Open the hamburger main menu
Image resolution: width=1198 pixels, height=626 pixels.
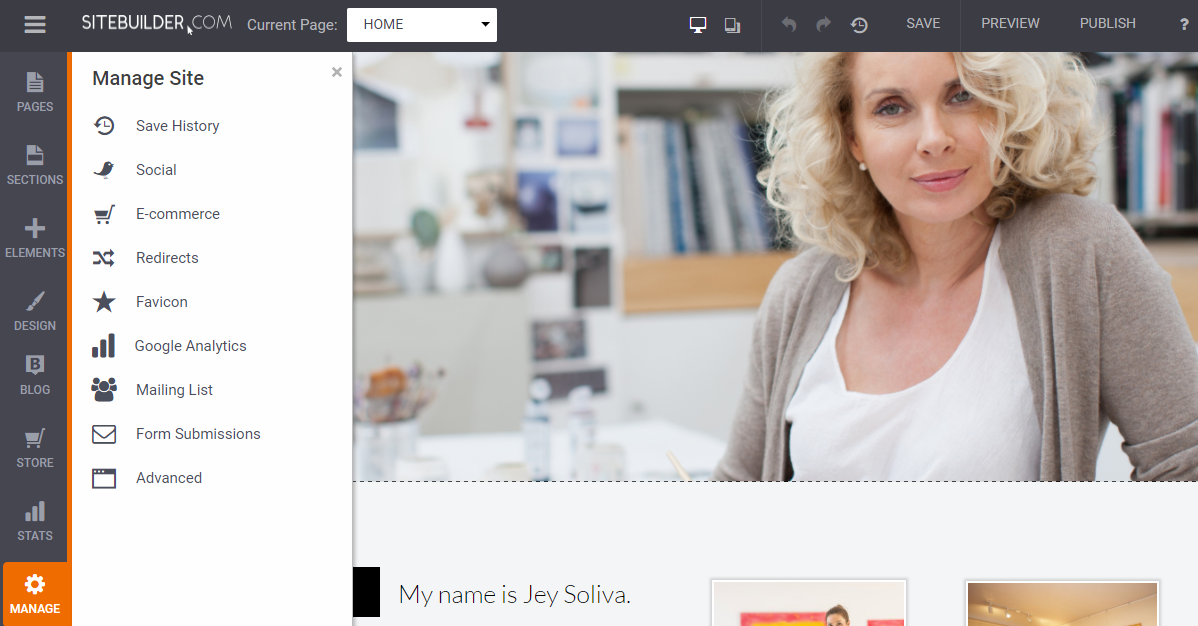point(35,25)
